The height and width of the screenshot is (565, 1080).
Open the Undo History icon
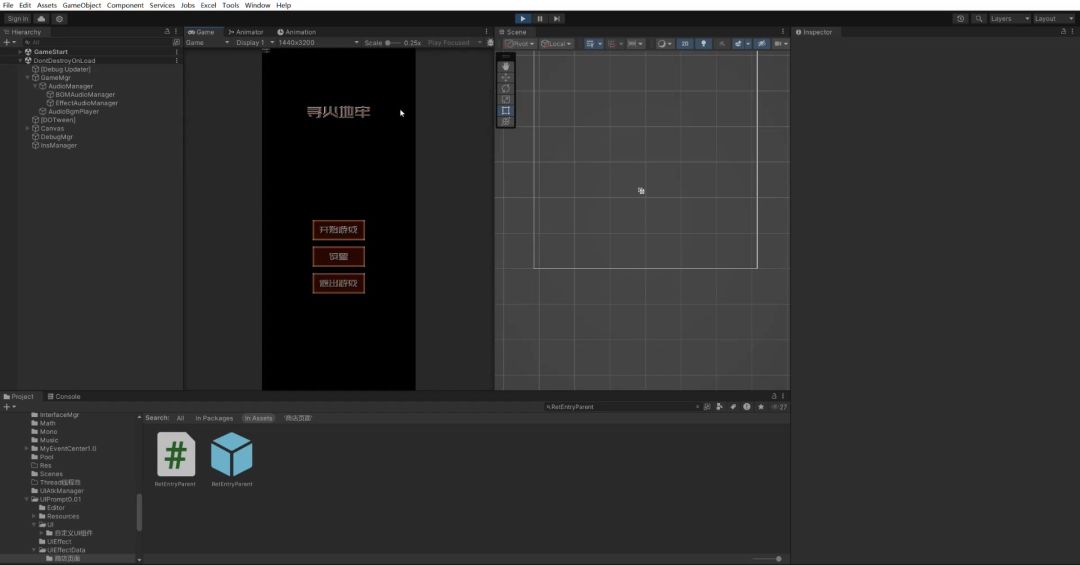tap(961, 18)
